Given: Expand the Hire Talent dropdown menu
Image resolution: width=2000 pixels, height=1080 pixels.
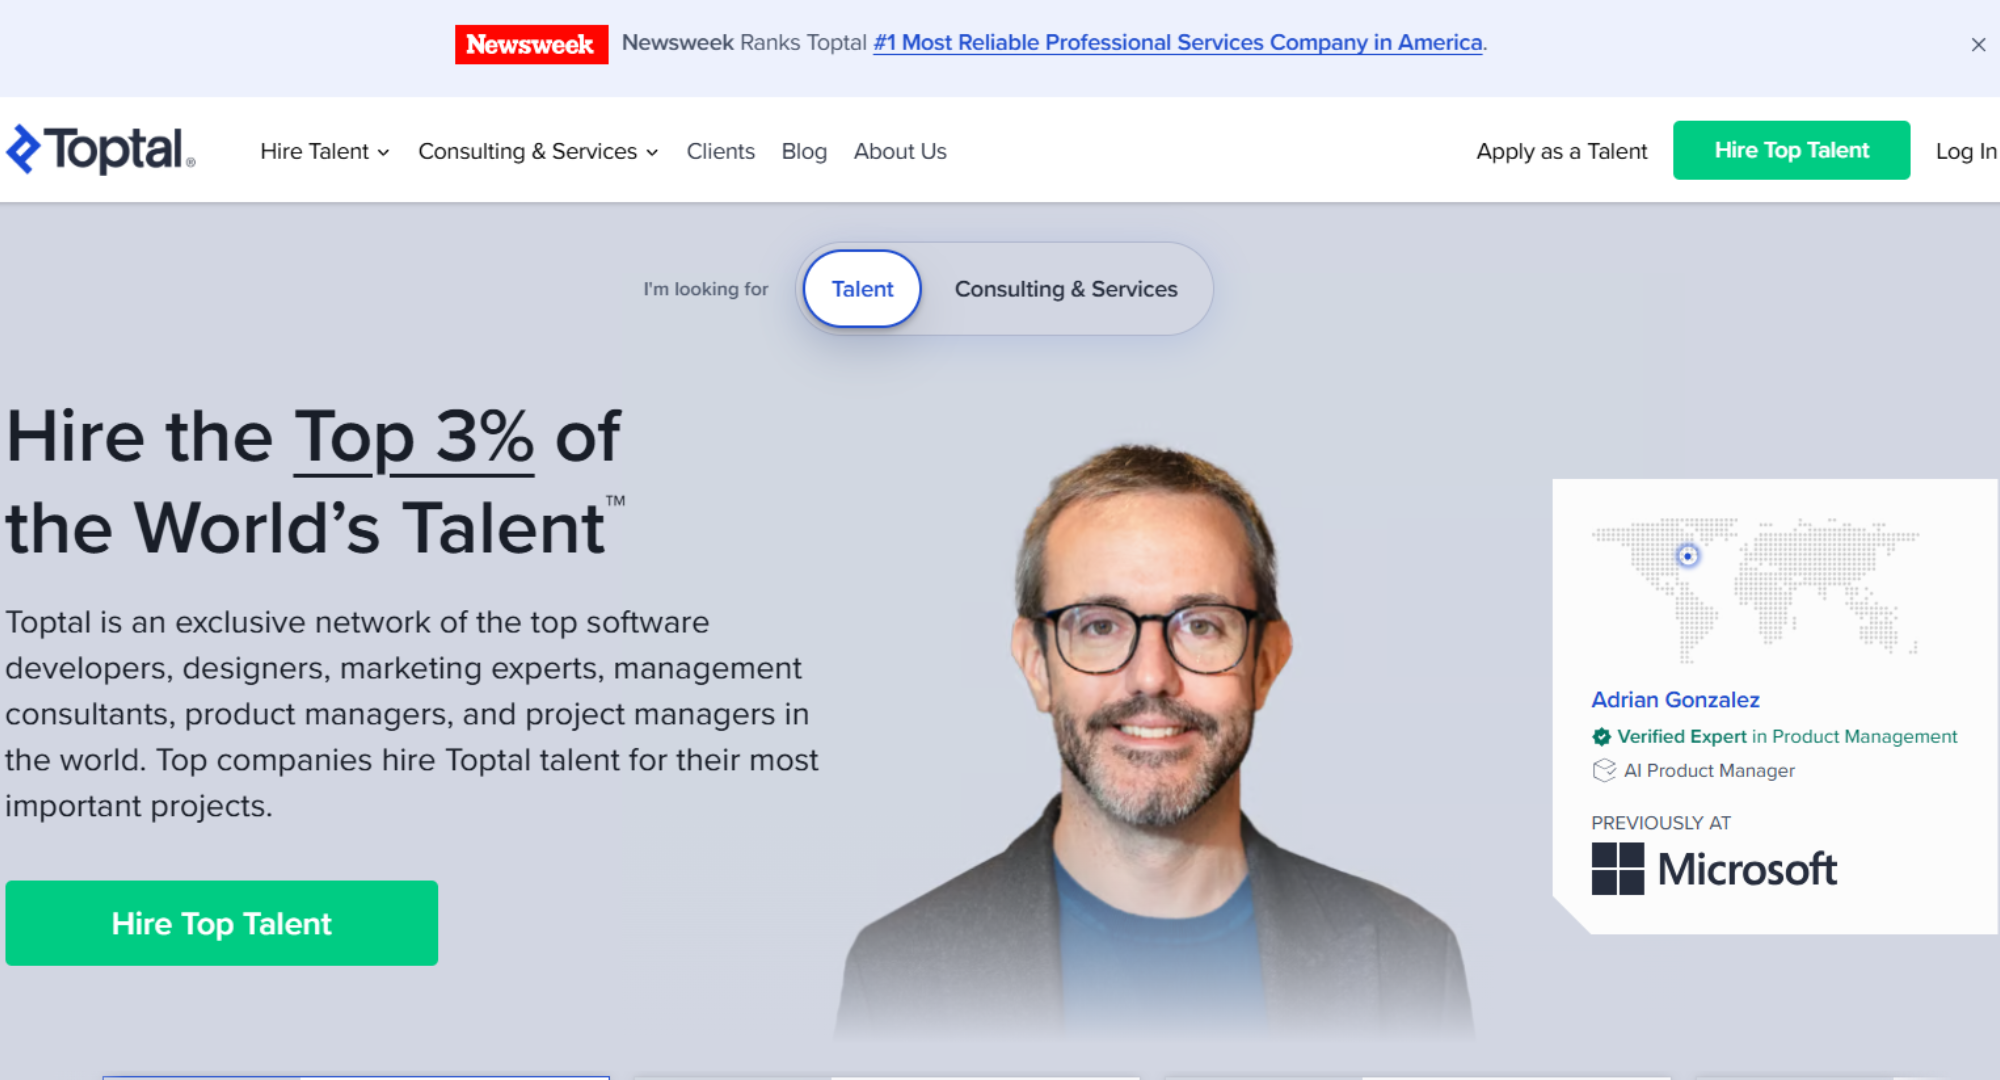Looking at the screenshot, I should [x=324, y=151].
